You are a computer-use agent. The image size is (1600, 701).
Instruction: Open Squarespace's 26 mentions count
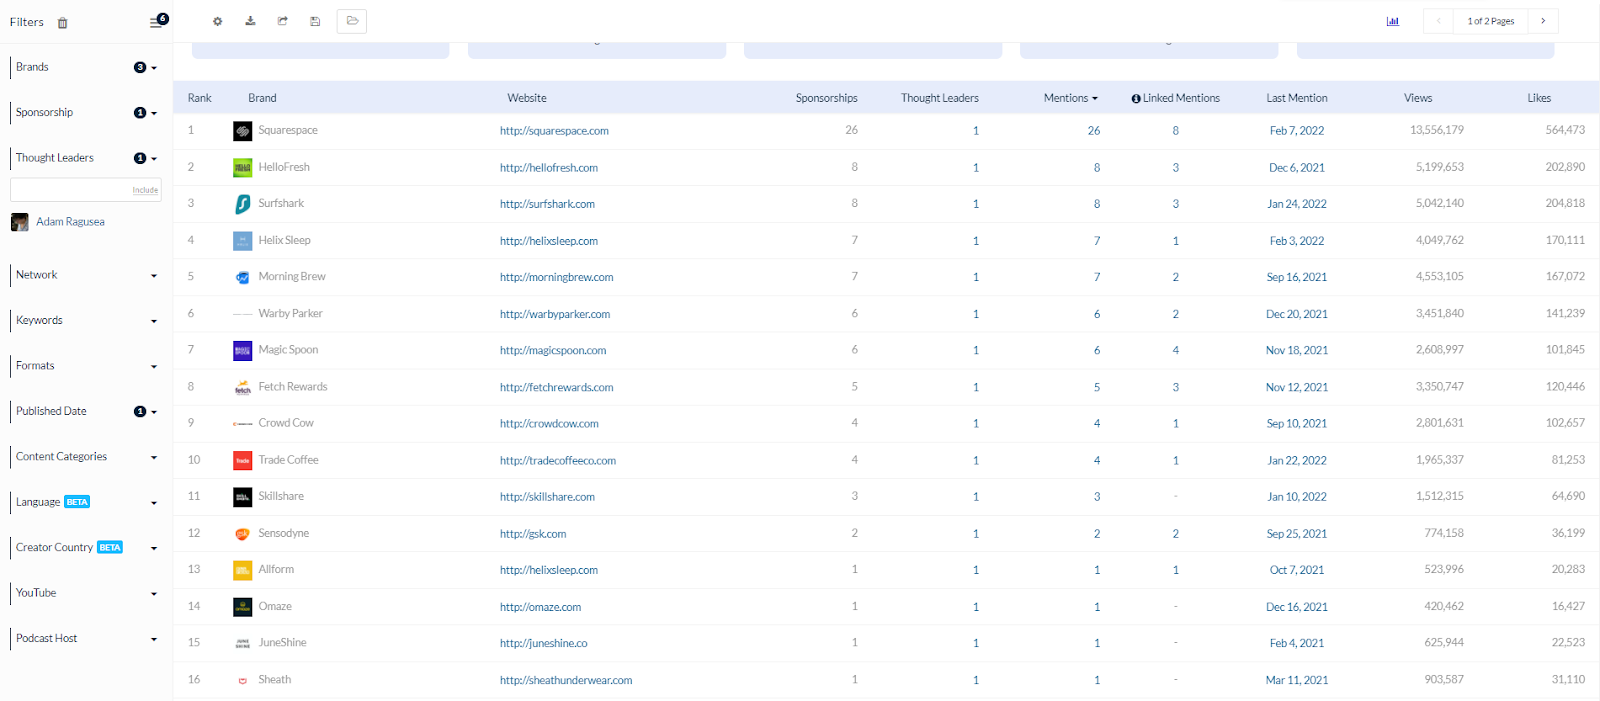(1094, 131)
